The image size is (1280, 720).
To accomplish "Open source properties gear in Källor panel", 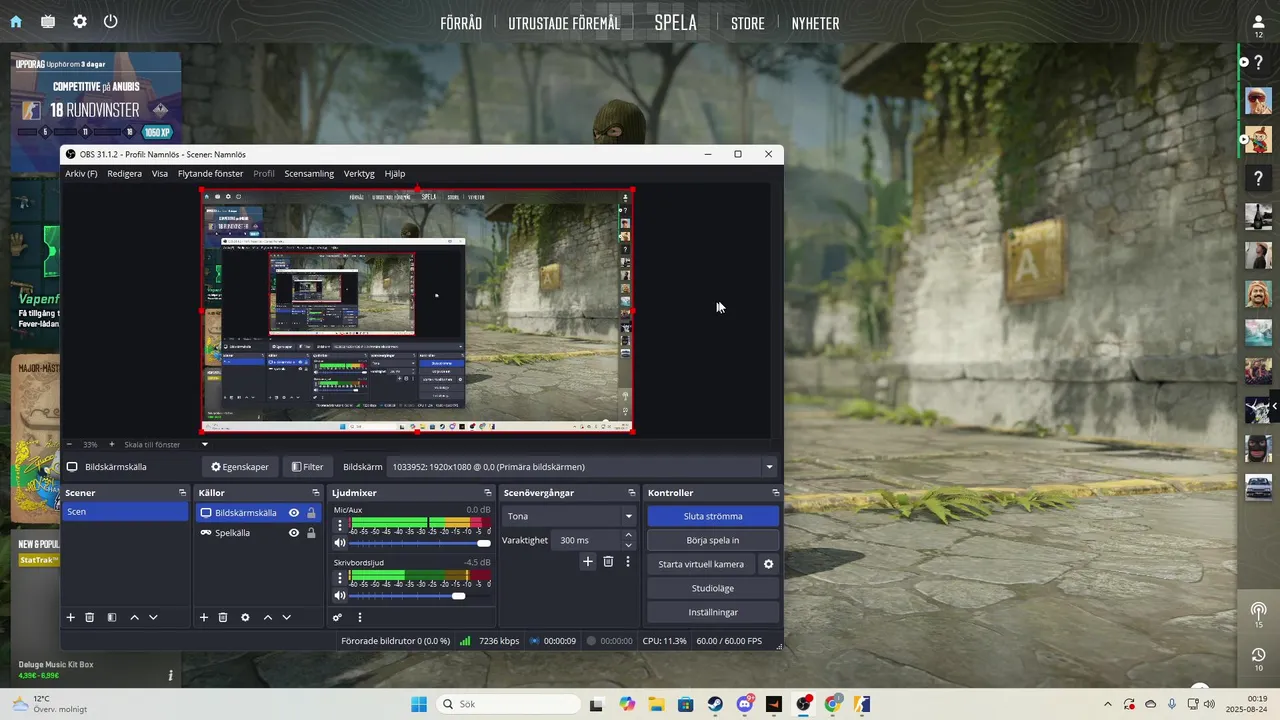I will pos(245,618).
